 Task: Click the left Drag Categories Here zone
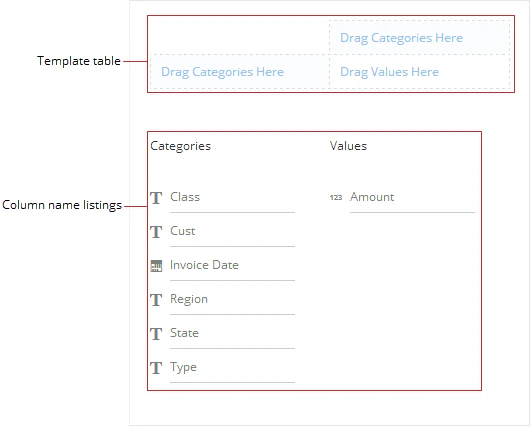[x=239, y=72]
